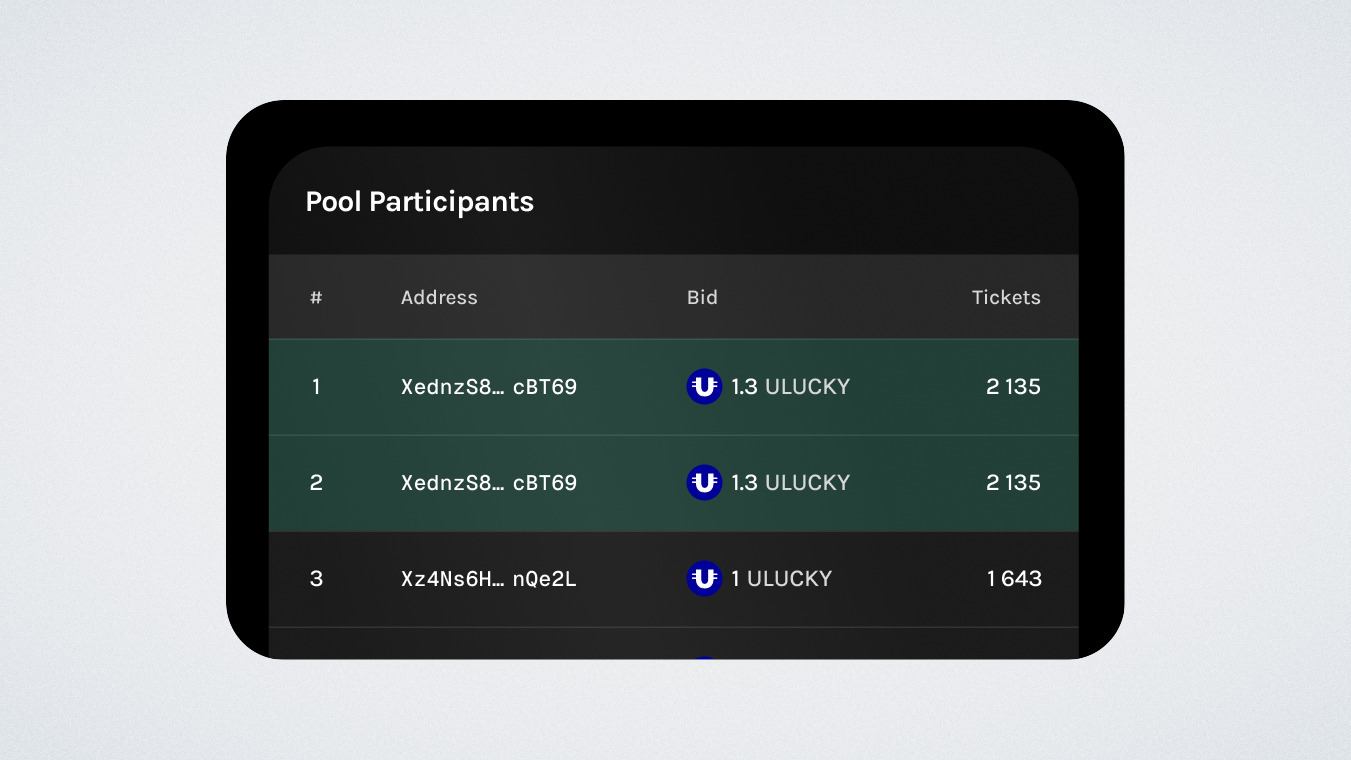Select the 1.3 ULUCKY bid in row 1
This screenshot has height=760, width=1351.
tap(790, 387)
